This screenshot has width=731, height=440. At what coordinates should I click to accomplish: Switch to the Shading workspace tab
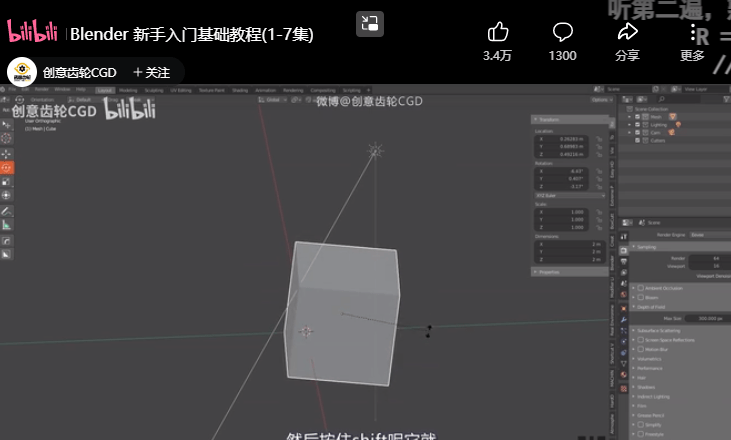(240, 90)
